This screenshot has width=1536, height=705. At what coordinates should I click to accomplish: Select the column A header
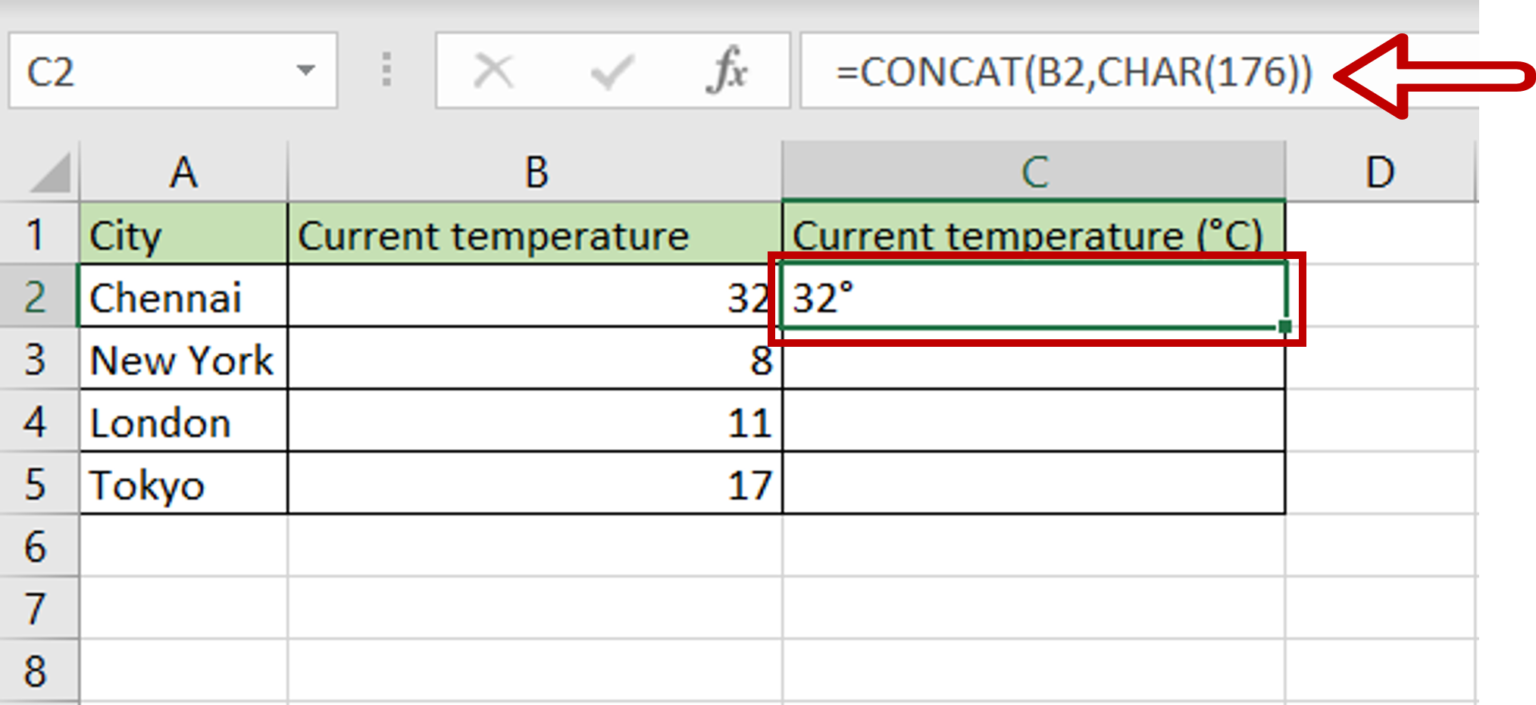tap(184, 172)
